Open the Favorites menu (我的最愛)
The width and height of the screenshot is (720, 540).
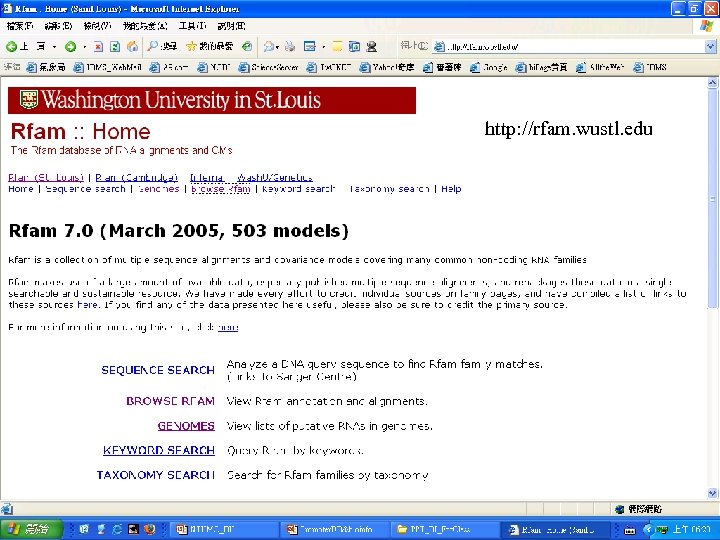click(x=145, y=26)
